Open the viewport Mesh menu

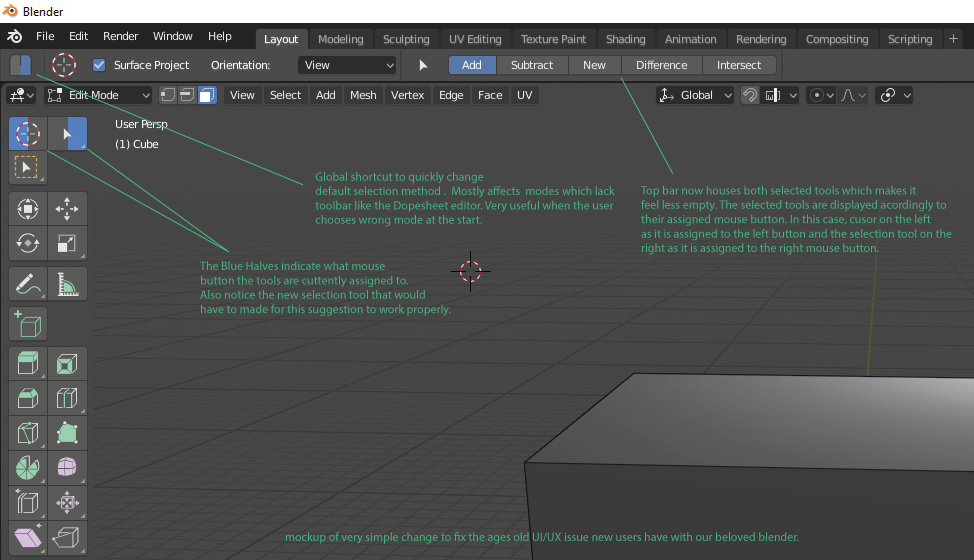coord(363,95)
